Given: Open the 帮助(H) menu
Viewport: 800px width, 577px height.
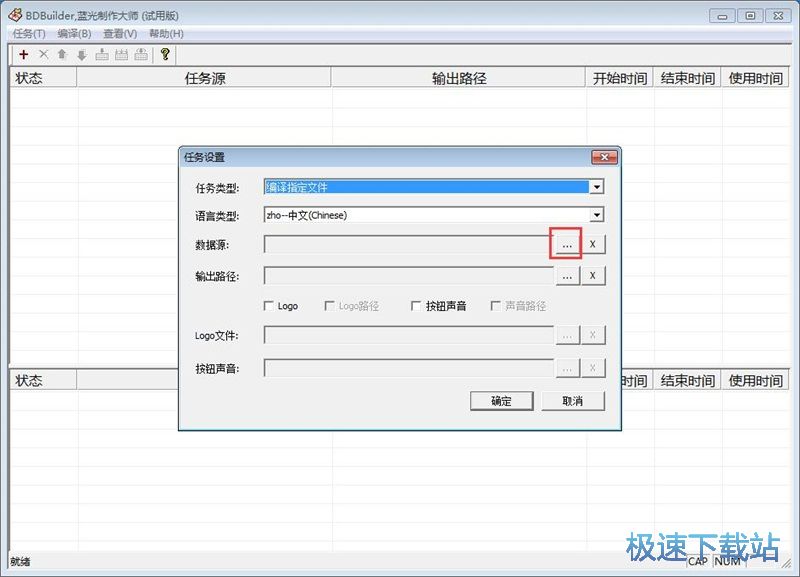Looking at the screenshot, I should coord(166,34).
